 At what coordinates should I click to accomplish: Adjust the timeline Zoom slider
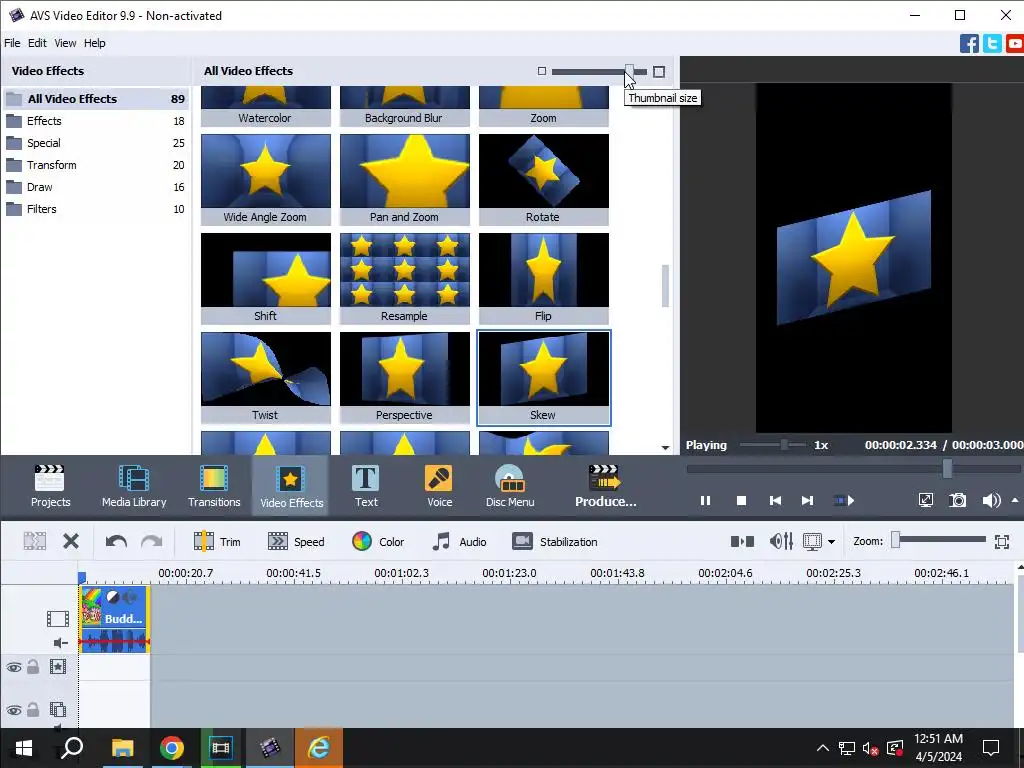point(896,539)
